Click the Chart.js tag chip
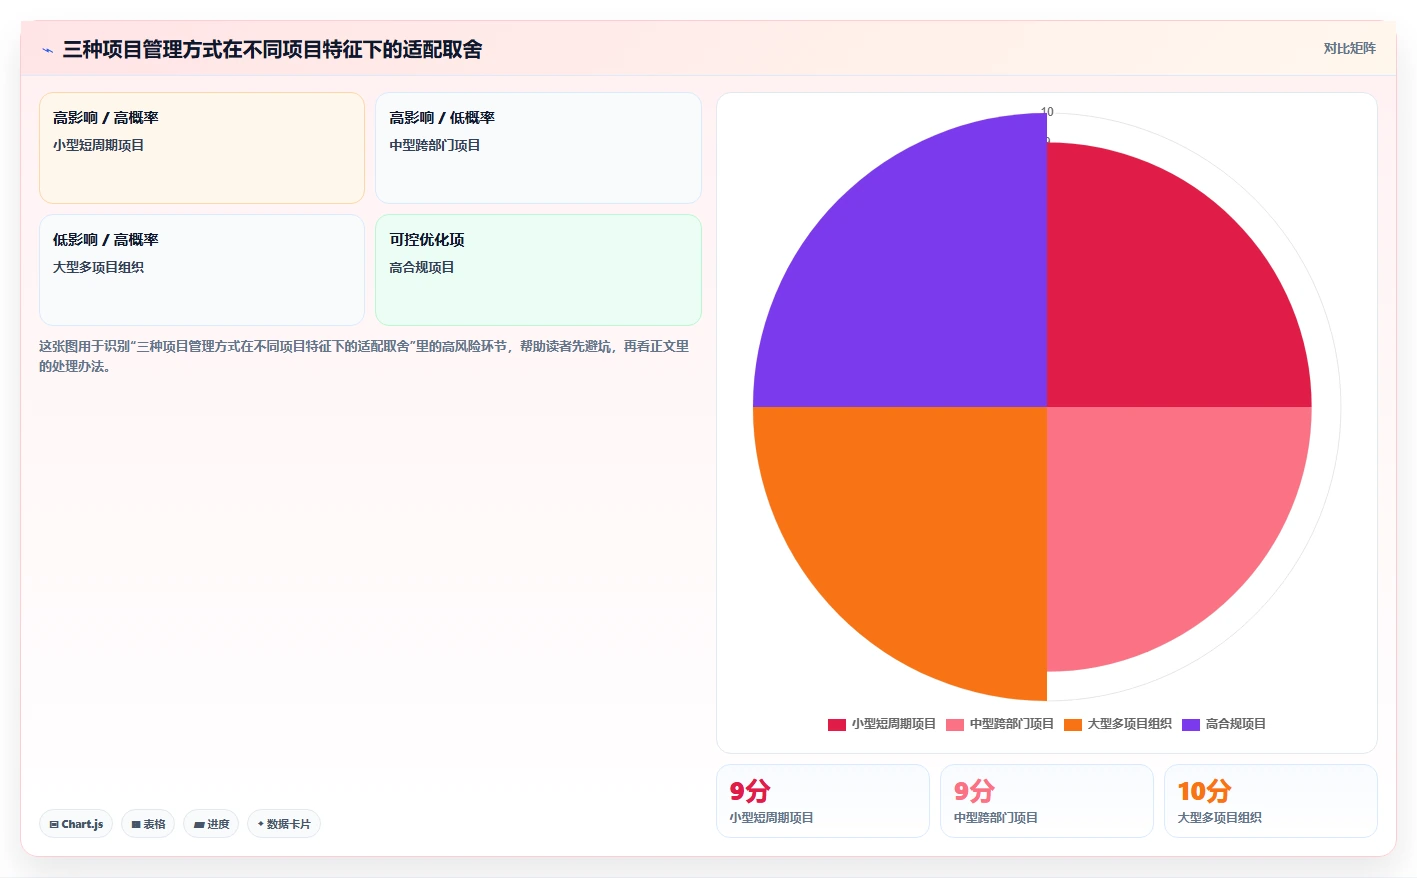 76,824
